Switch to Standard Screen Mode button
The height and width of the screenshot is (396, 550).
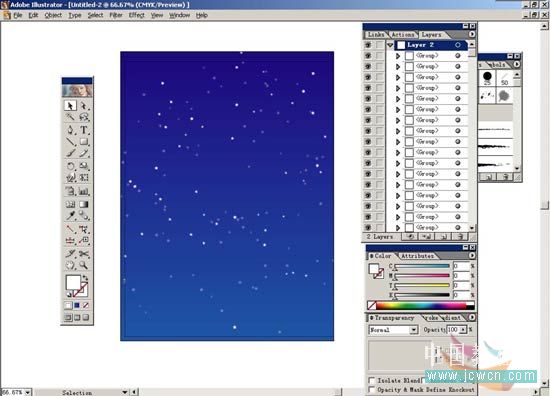(68, 317)
